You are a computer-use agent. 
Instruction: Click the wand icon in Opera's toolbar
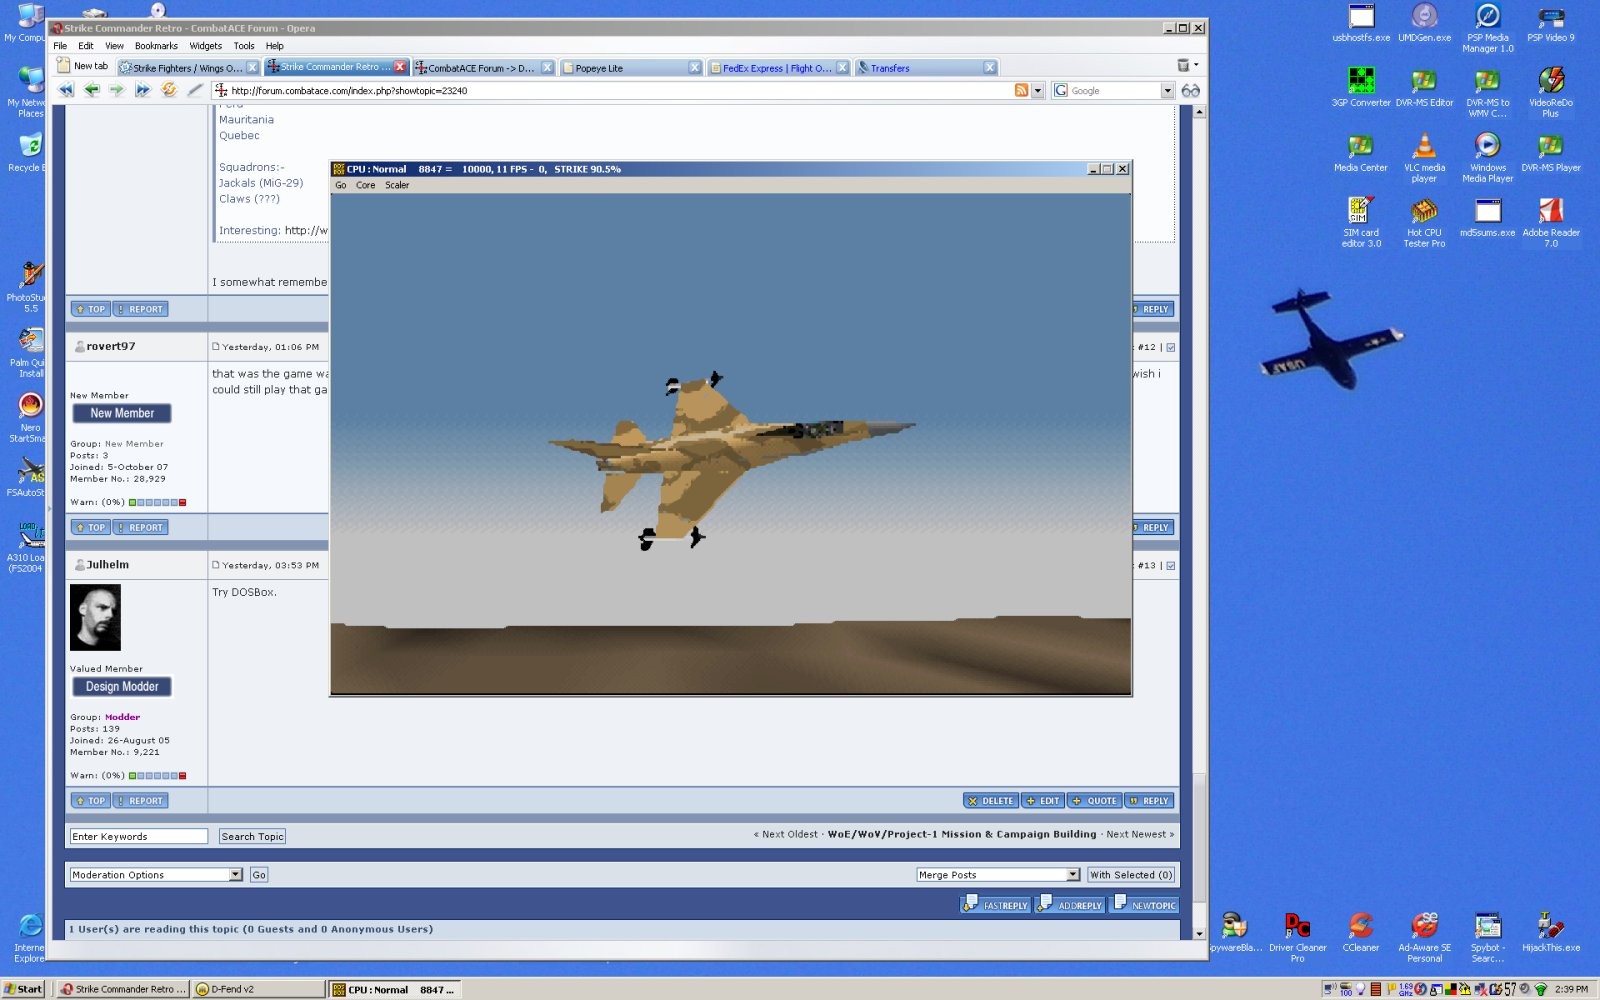click(x=195, y=90)
